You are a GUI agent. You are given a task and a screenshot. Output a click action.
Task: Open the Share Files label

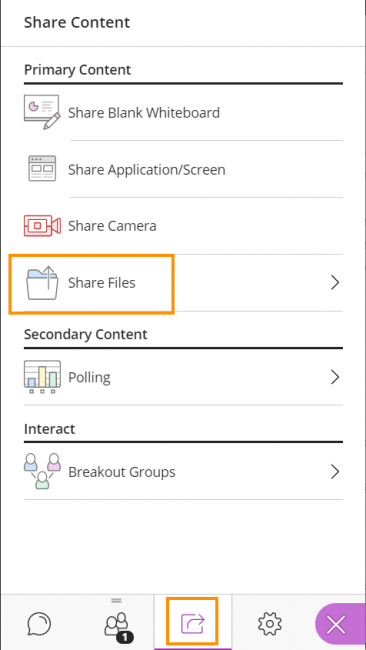click(102, 283)
